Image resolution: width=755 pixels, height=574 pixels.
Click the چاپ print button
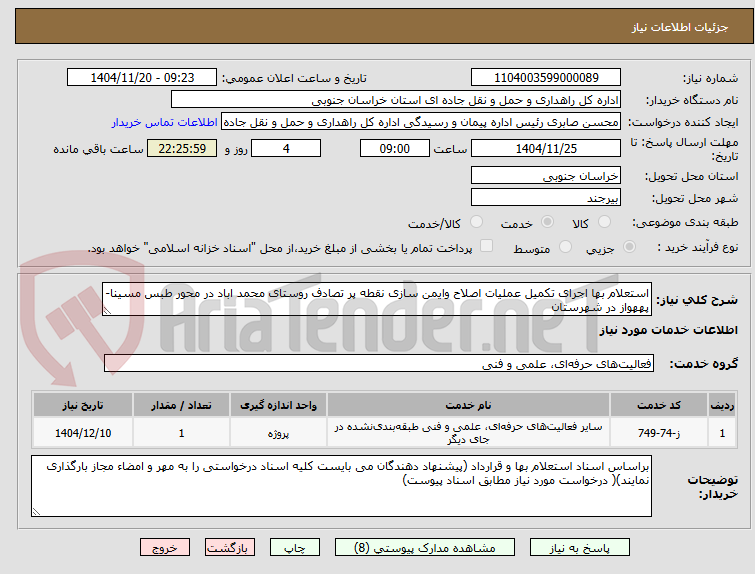pos(295,548)
